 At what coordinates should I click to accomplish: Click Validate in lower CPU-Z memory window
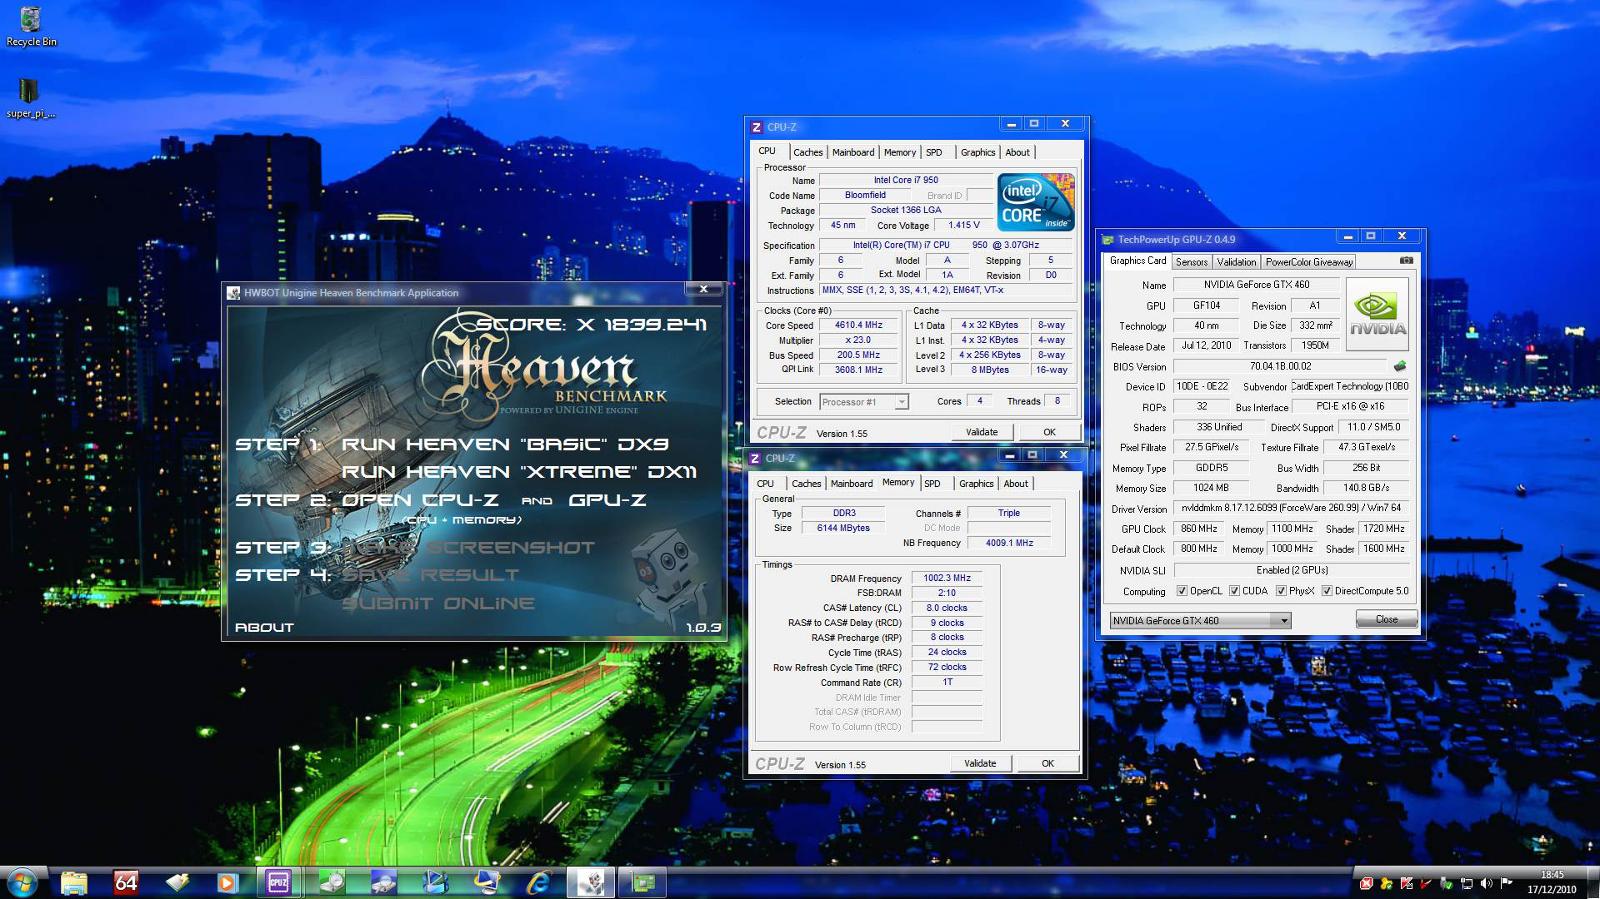click(980, 763)
